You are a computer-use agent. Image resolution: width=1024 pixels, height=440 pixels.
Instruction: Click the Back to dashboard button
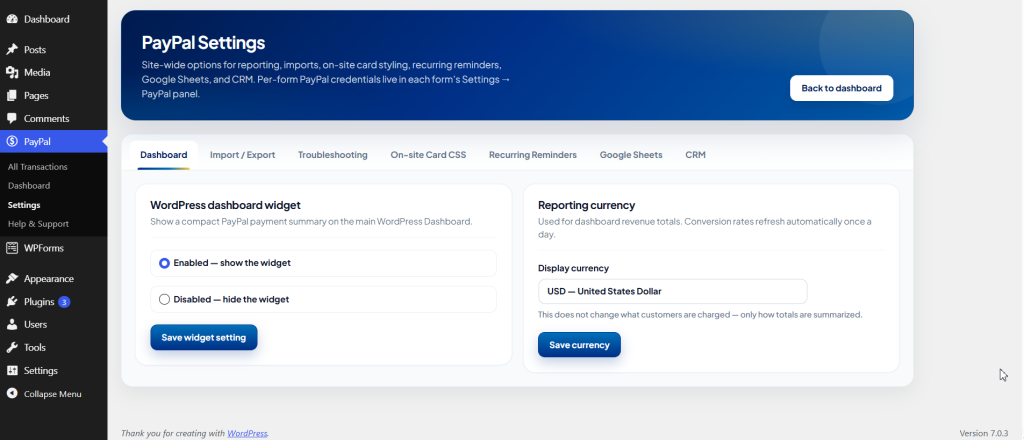pos(841,88)
